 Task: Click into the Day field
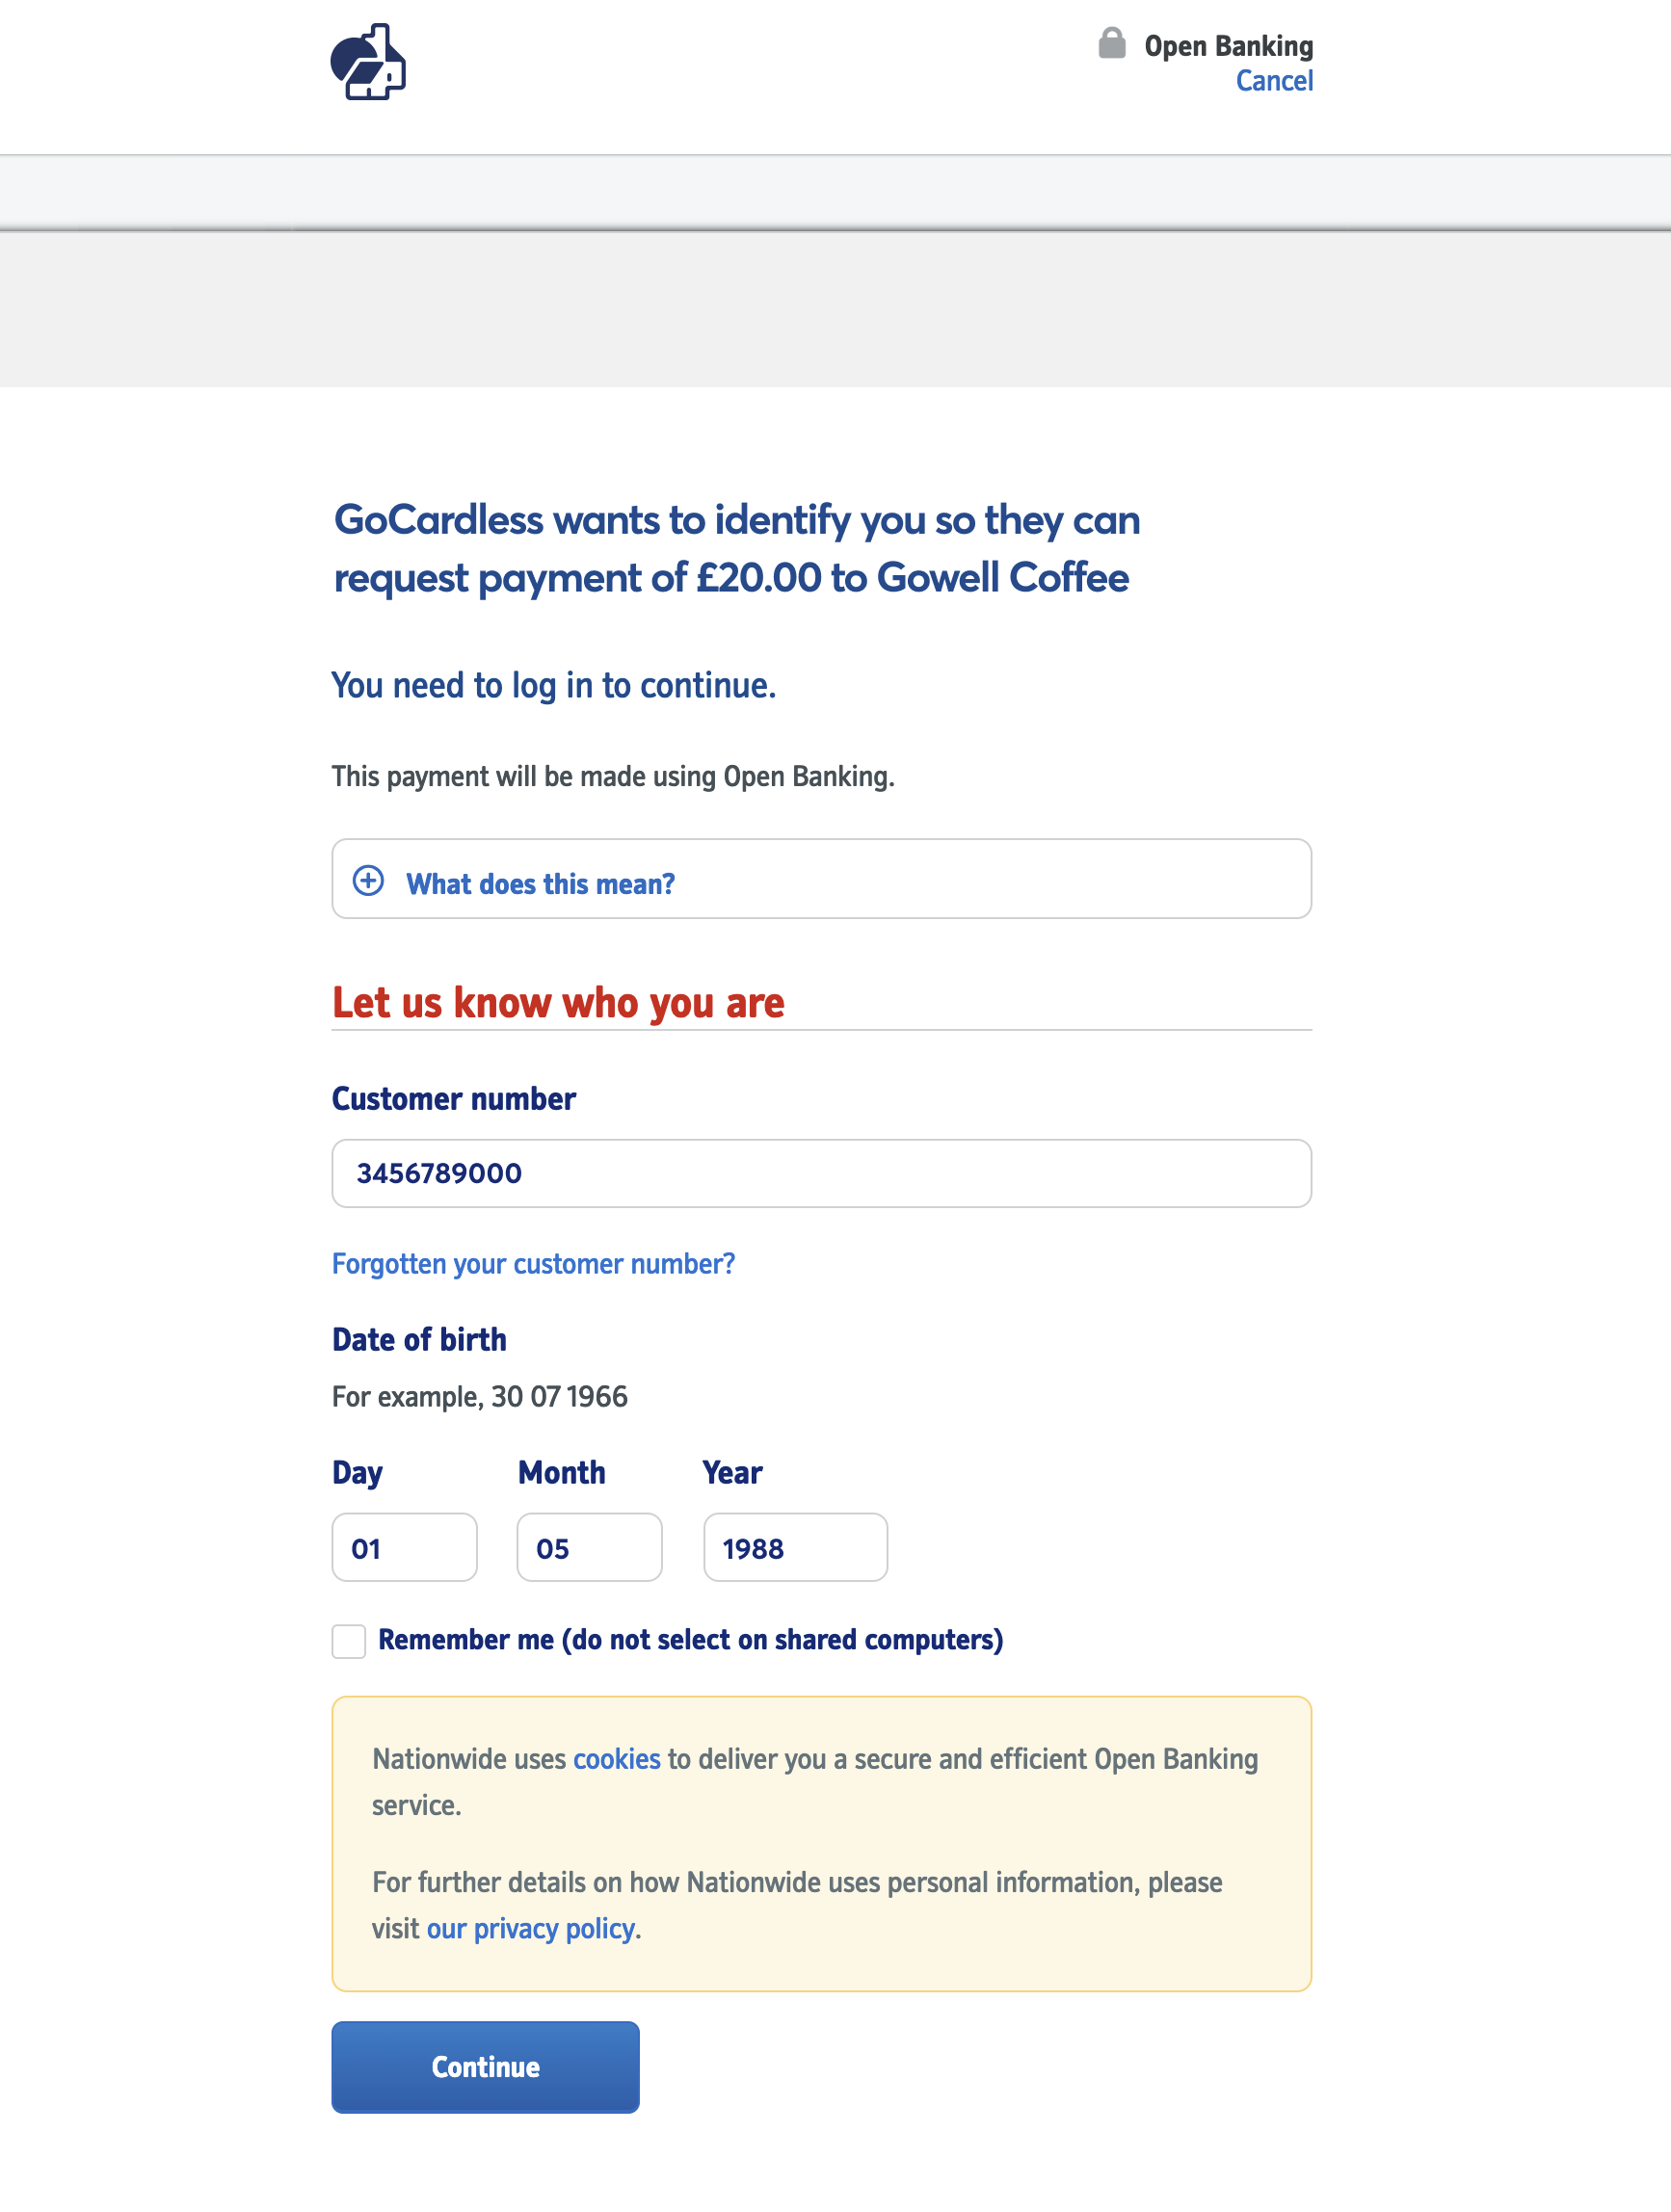pyautogui.click(x=404, y=1547)
